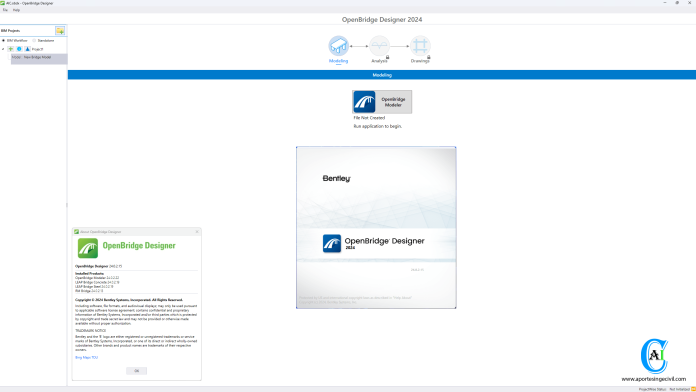The width and height of the screenshot is (696, 392).
Task: Click the "BIM Projects" panel title
Action: click(x=11, y=31)
